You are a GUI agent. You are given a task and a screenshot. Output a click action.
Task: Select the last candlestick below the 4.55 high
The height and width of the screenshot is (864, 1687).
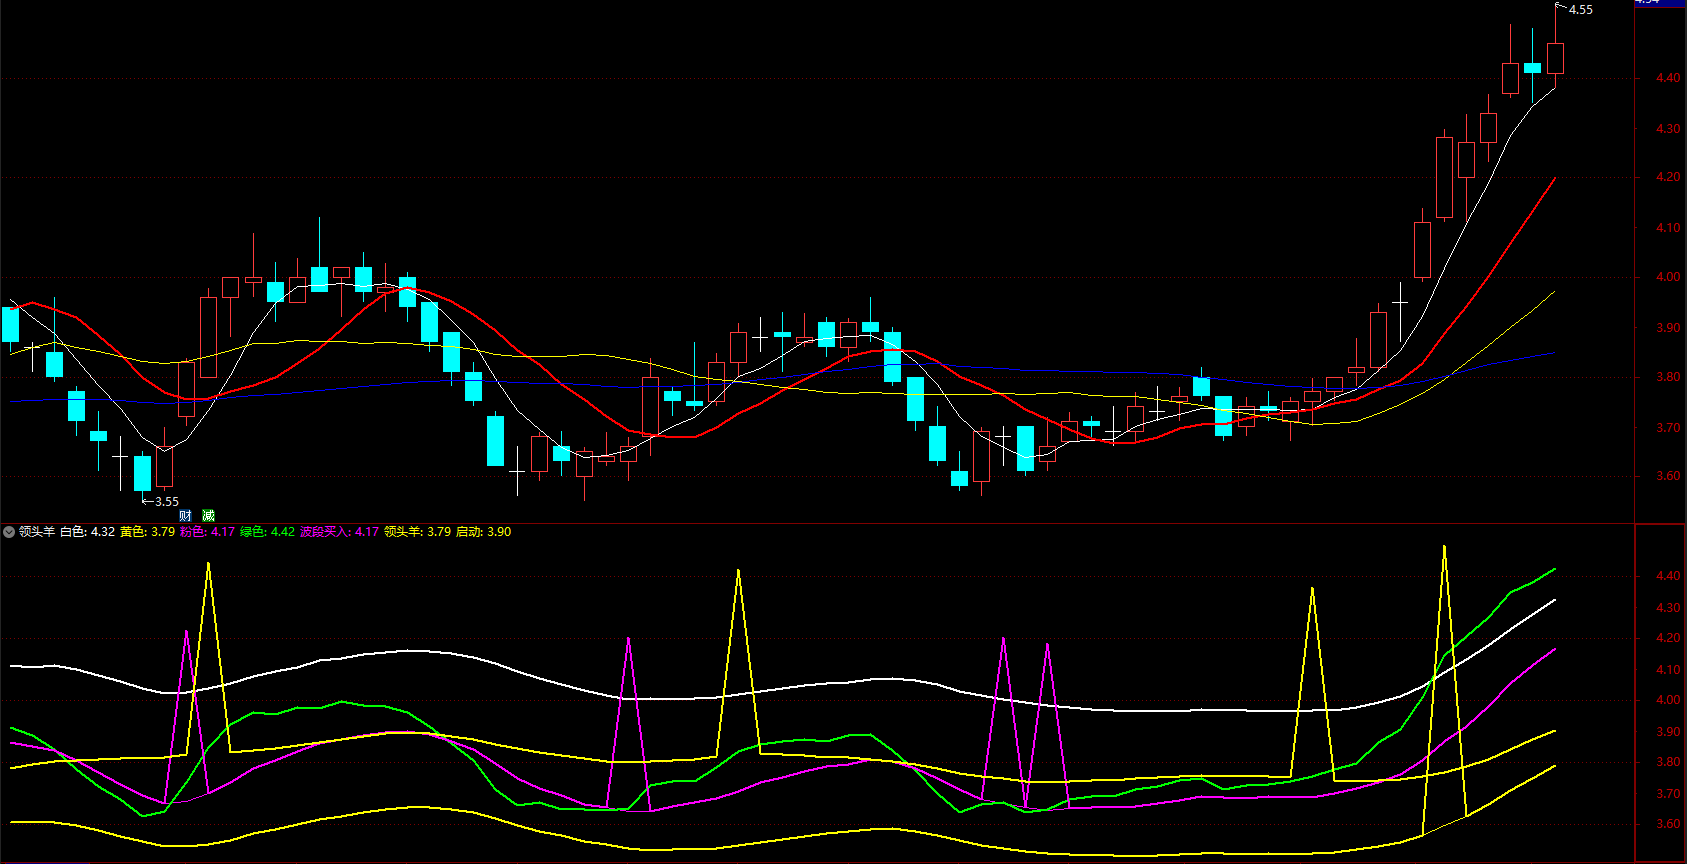click(x=1555, y=58)
